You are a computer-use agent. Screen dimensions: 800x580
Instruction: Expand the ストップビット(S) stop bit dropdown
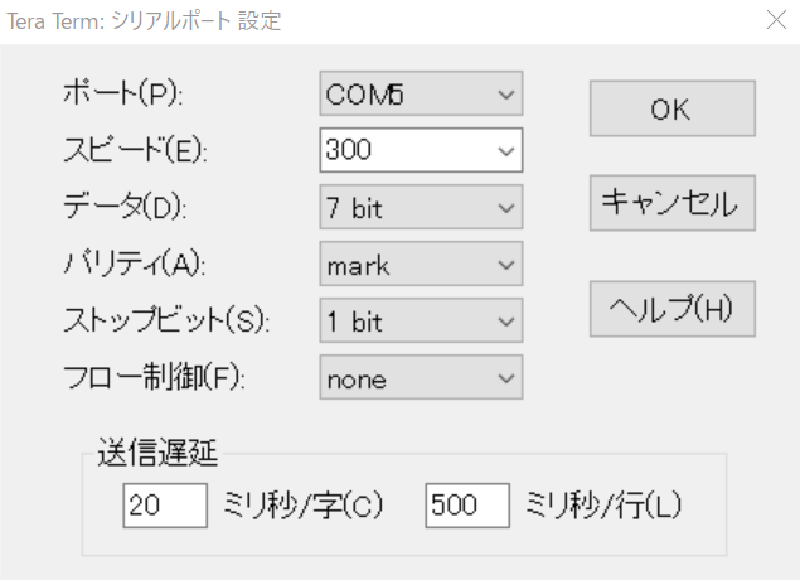coord(420,321)
